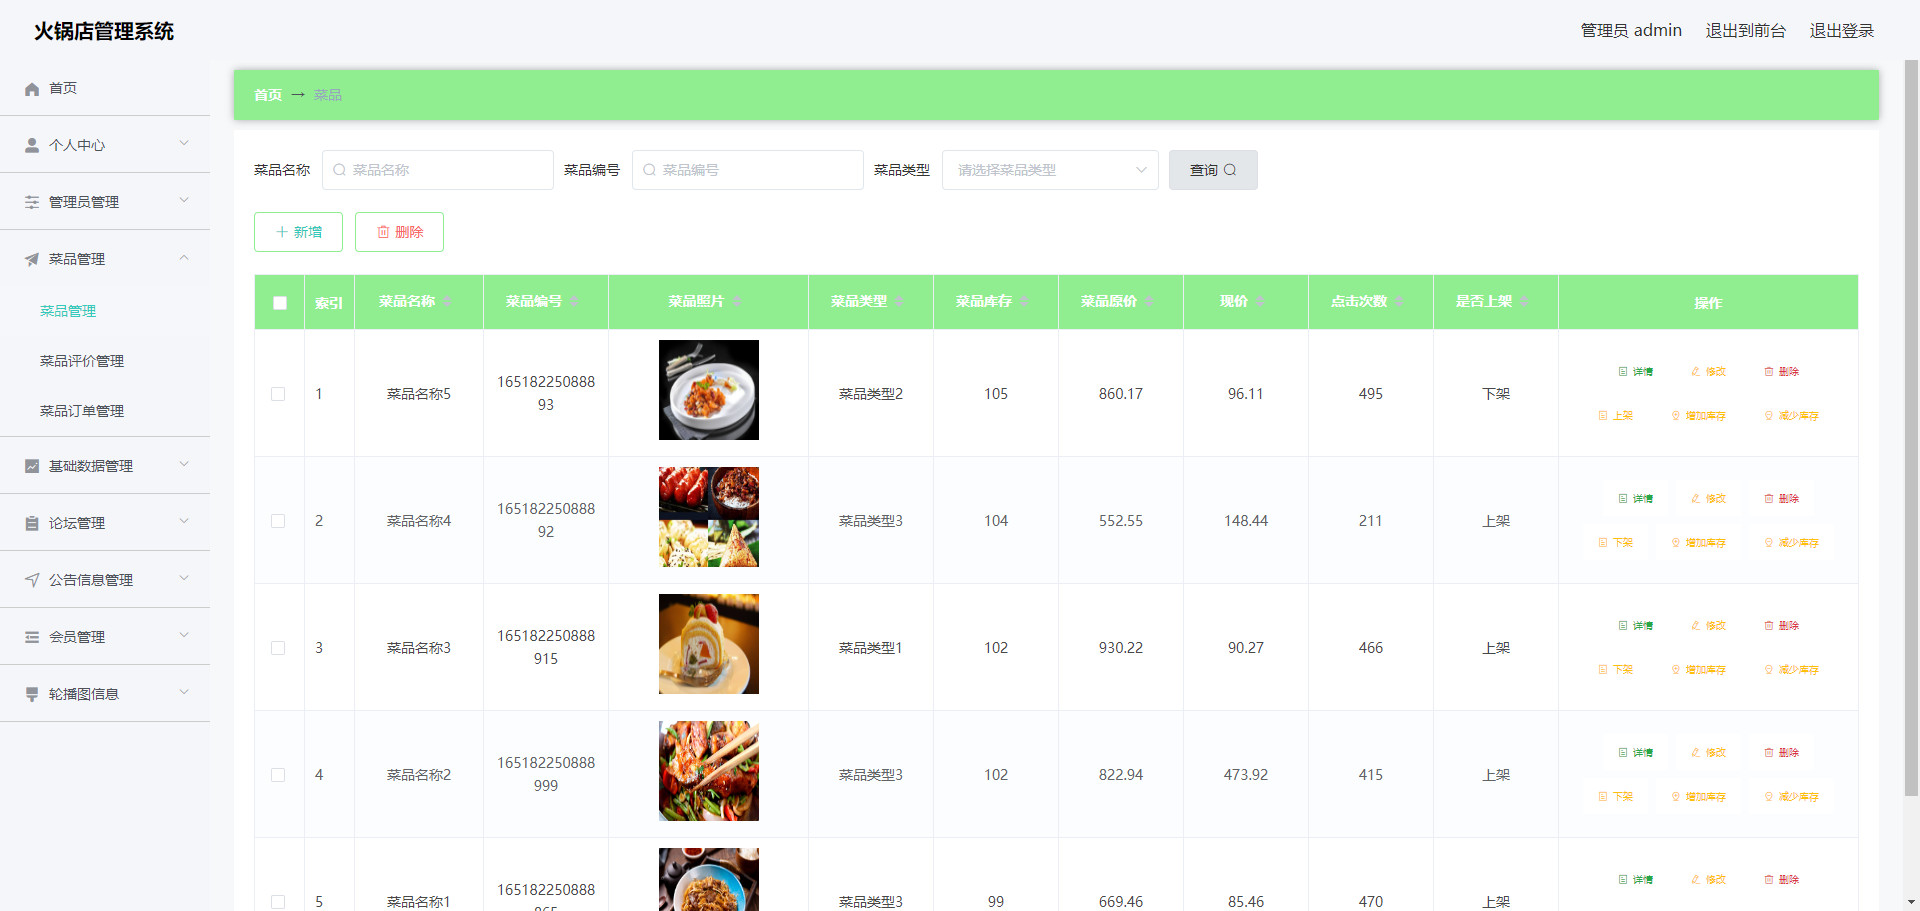Click 下架 for 菜品名称2
This screenshot has width=1920, height=911.
[1615, 797]
